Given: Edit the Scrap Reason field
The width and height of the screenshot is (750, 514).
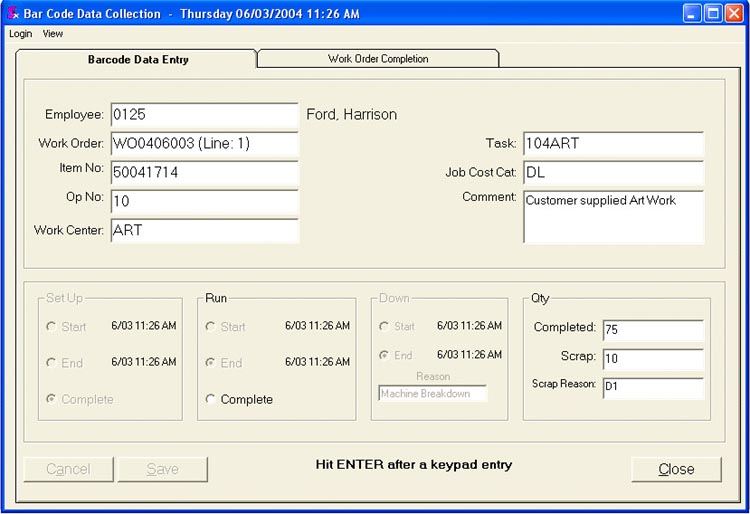Looking at the screenshot, I should (x=652, y=387).
